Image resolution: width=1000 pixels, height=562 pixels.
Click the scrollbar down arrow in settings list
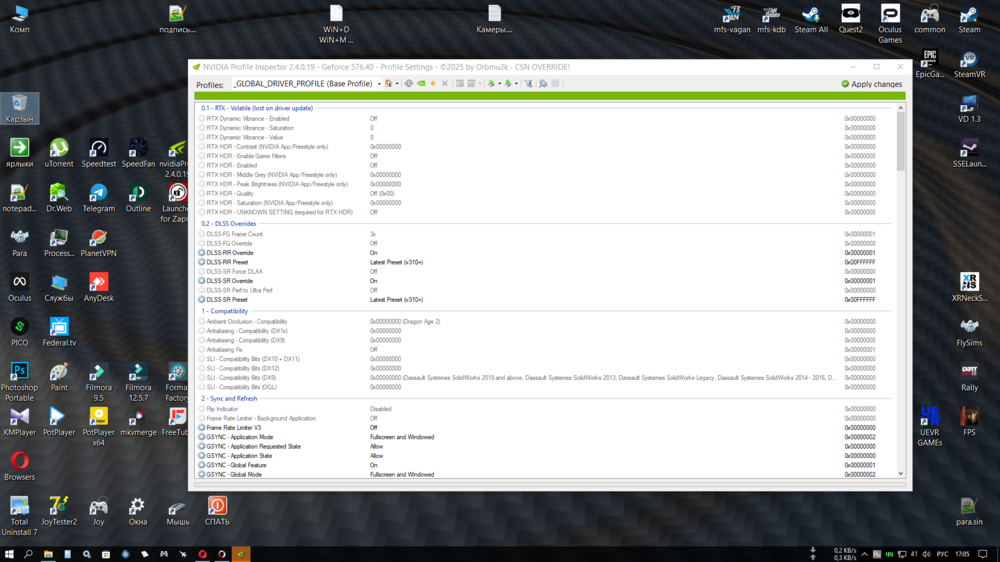[x=901, y=474]
